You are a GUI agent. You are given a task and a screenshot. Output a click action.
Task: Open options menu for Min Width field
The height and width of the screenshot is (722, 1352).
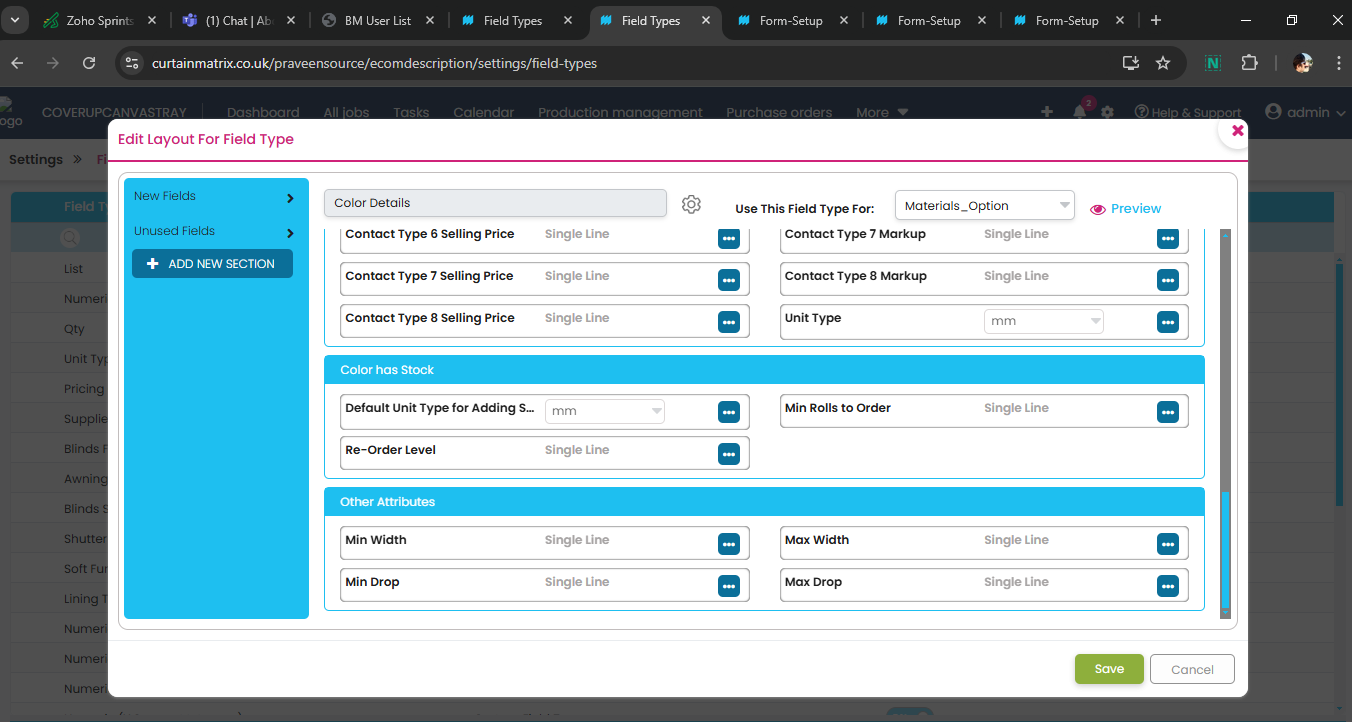point(728,544)
